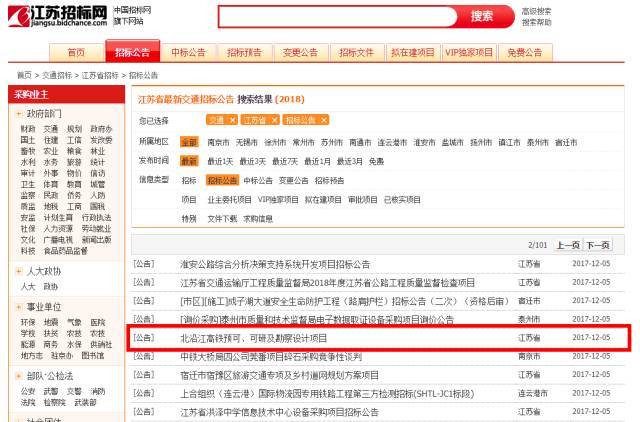Go to 首页 tab
The height and width of the screenshot is (422, 640).
(x=76, y=53)
